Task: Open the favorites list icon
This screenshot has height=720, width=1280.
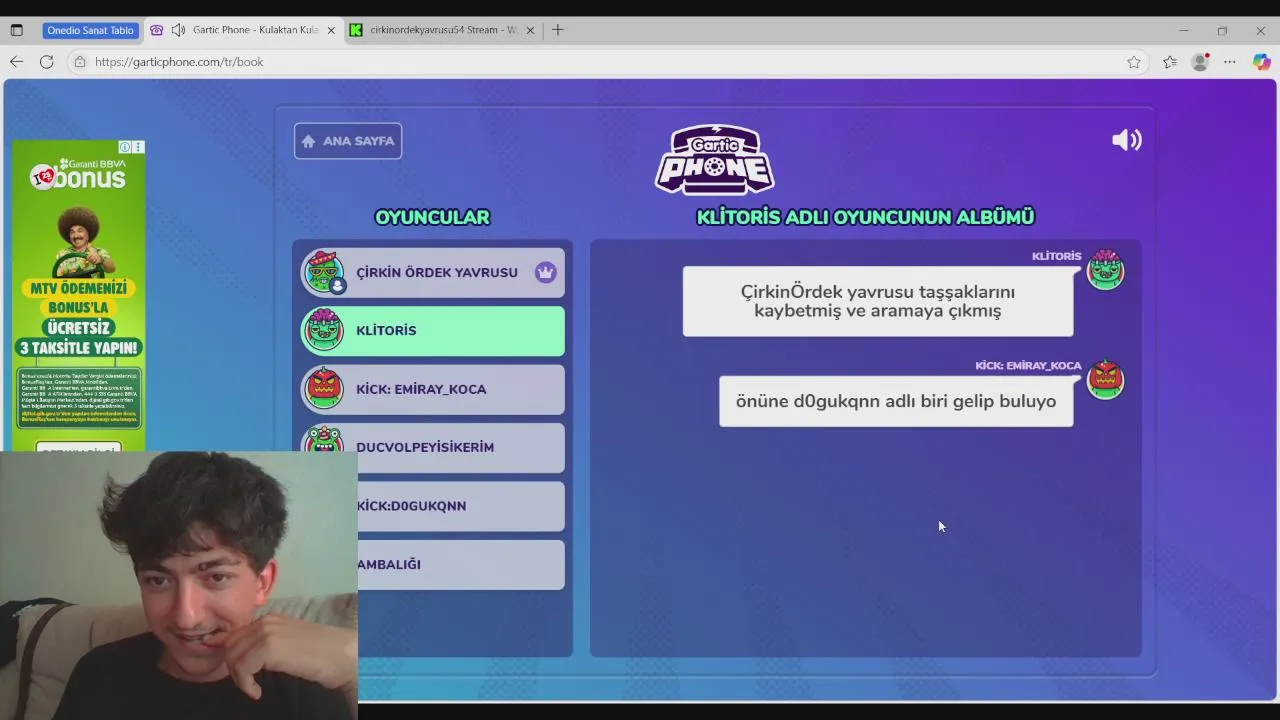Action: (x=1170, y=62)
